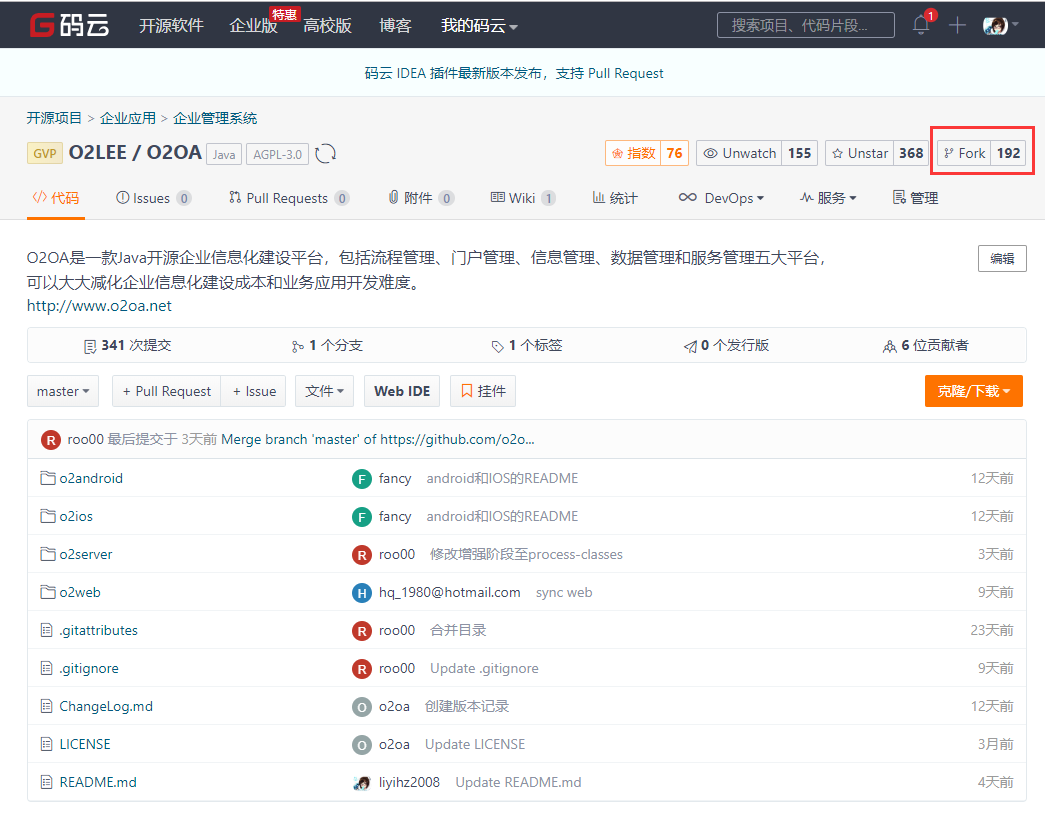Open the notification bell
Screen dimensions: 1045x813
point(919,25)
